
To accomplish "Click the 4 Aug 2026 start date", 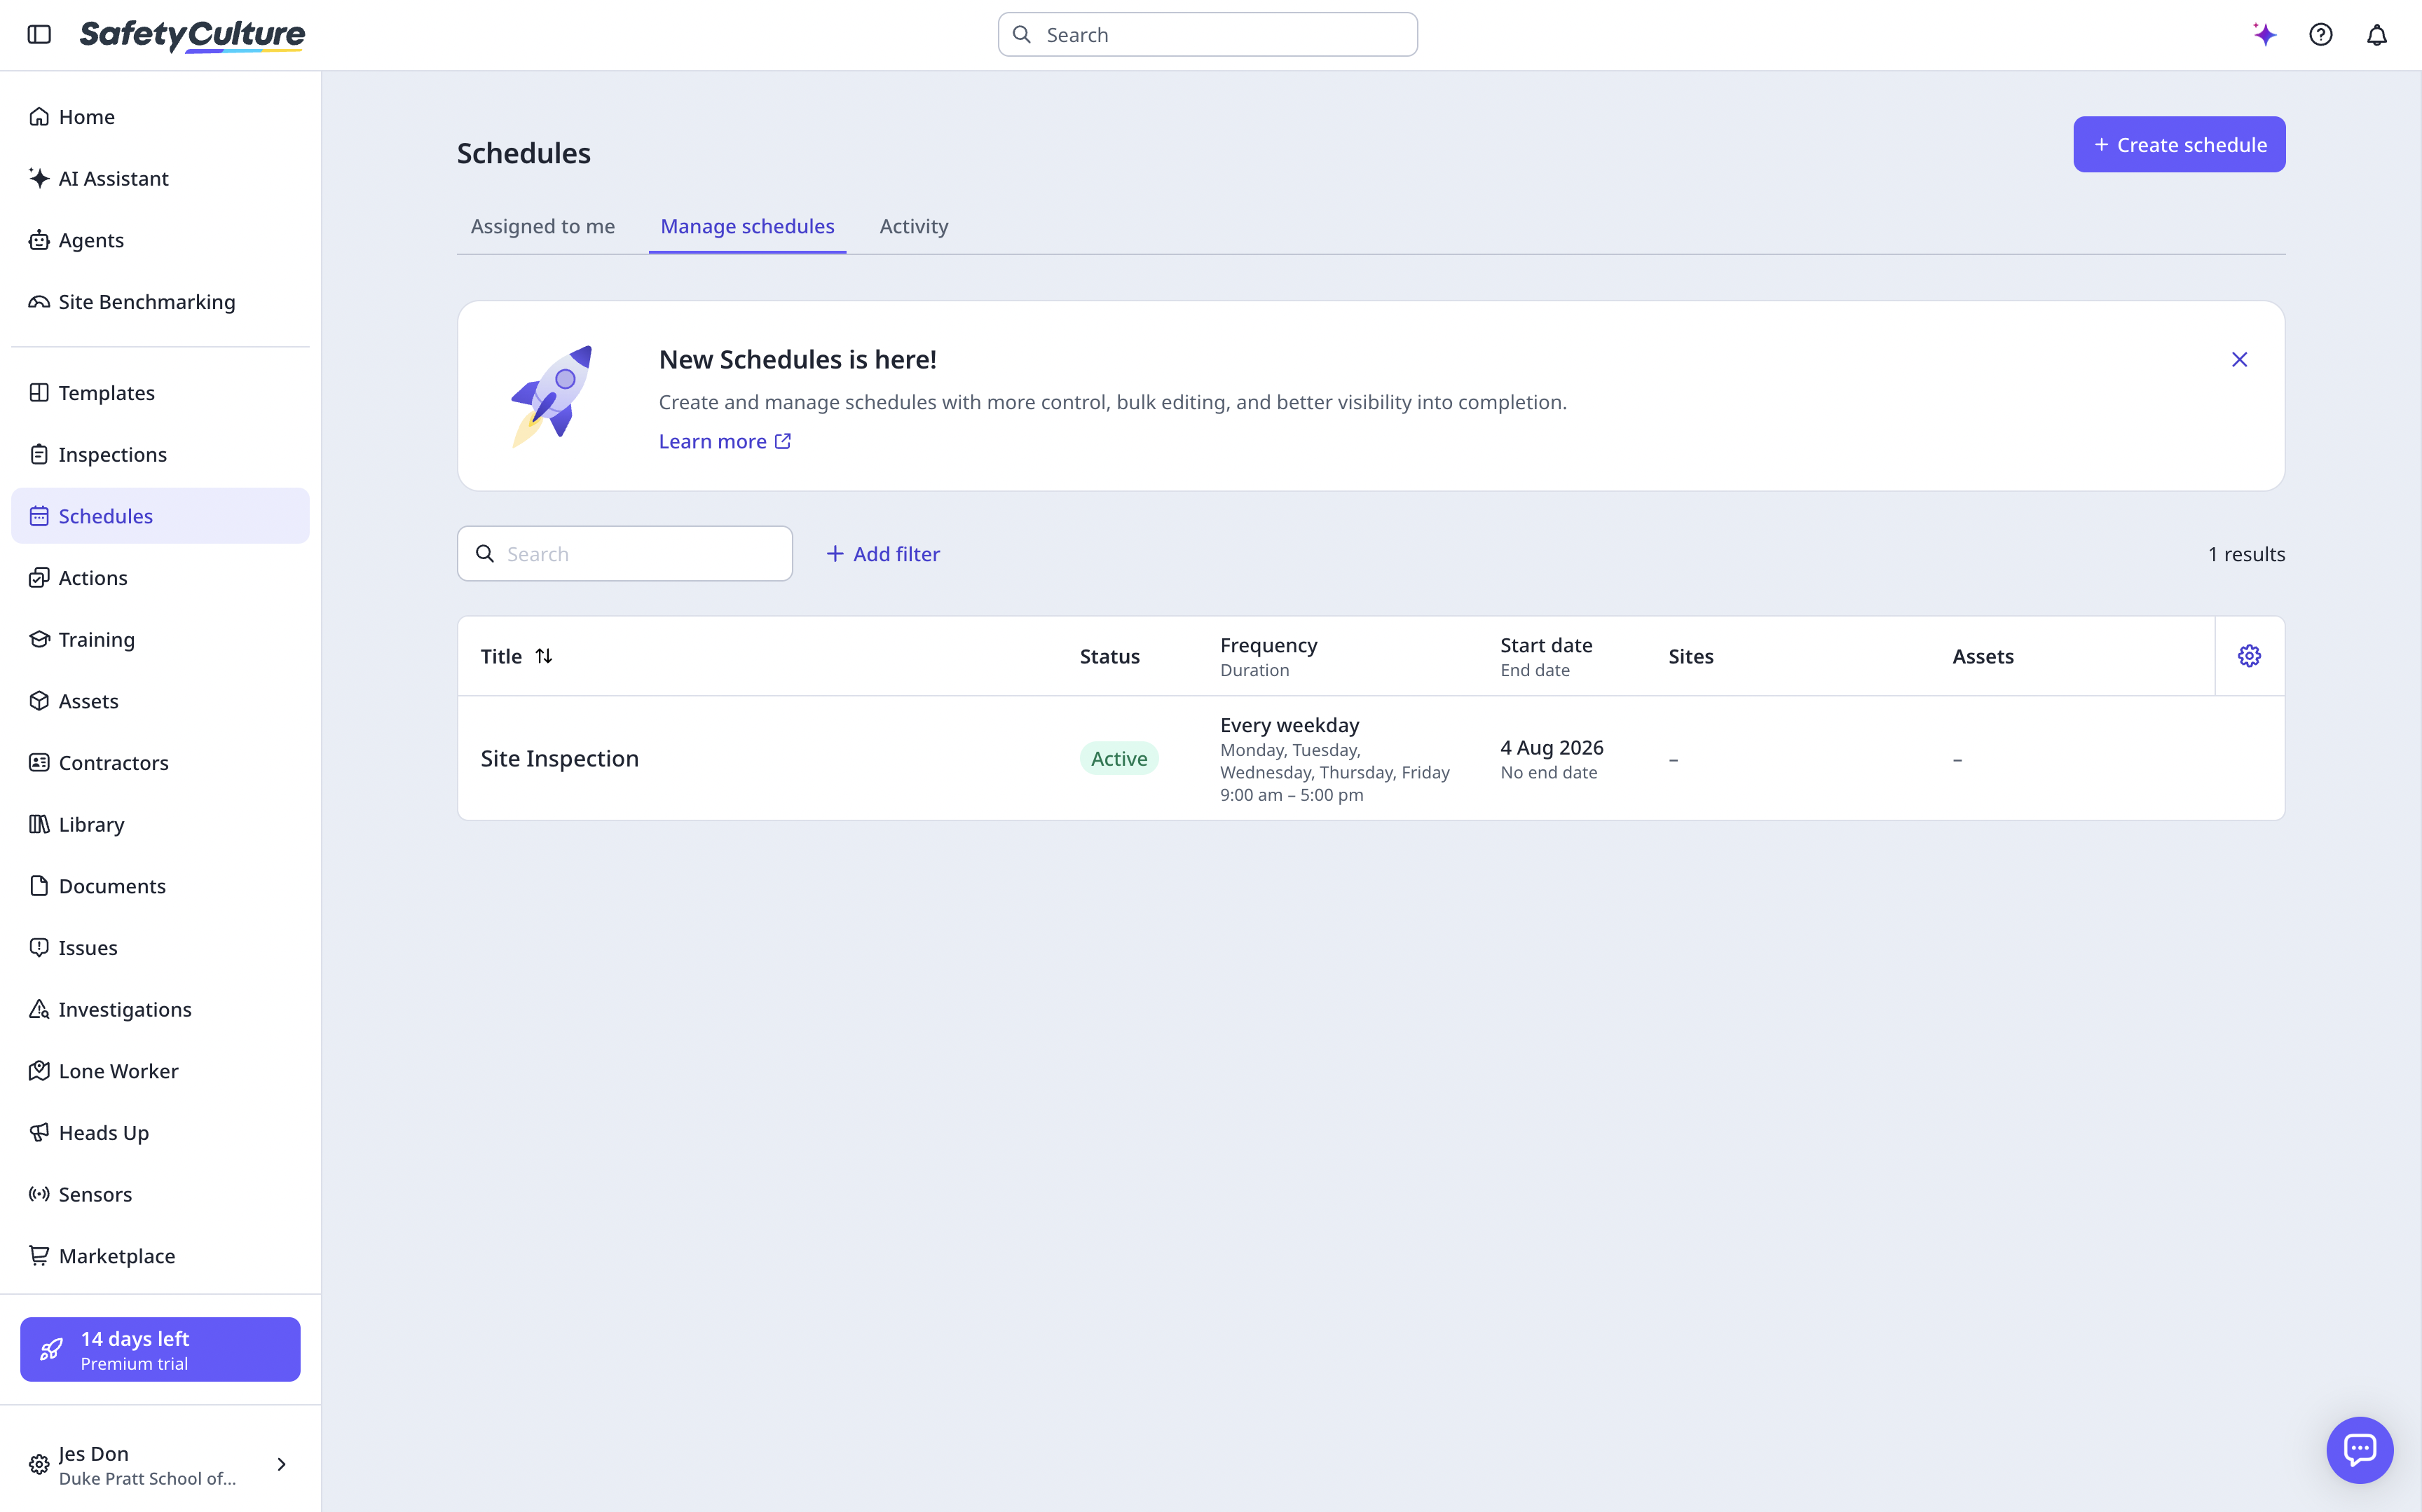I will [x=1552, y=748].
